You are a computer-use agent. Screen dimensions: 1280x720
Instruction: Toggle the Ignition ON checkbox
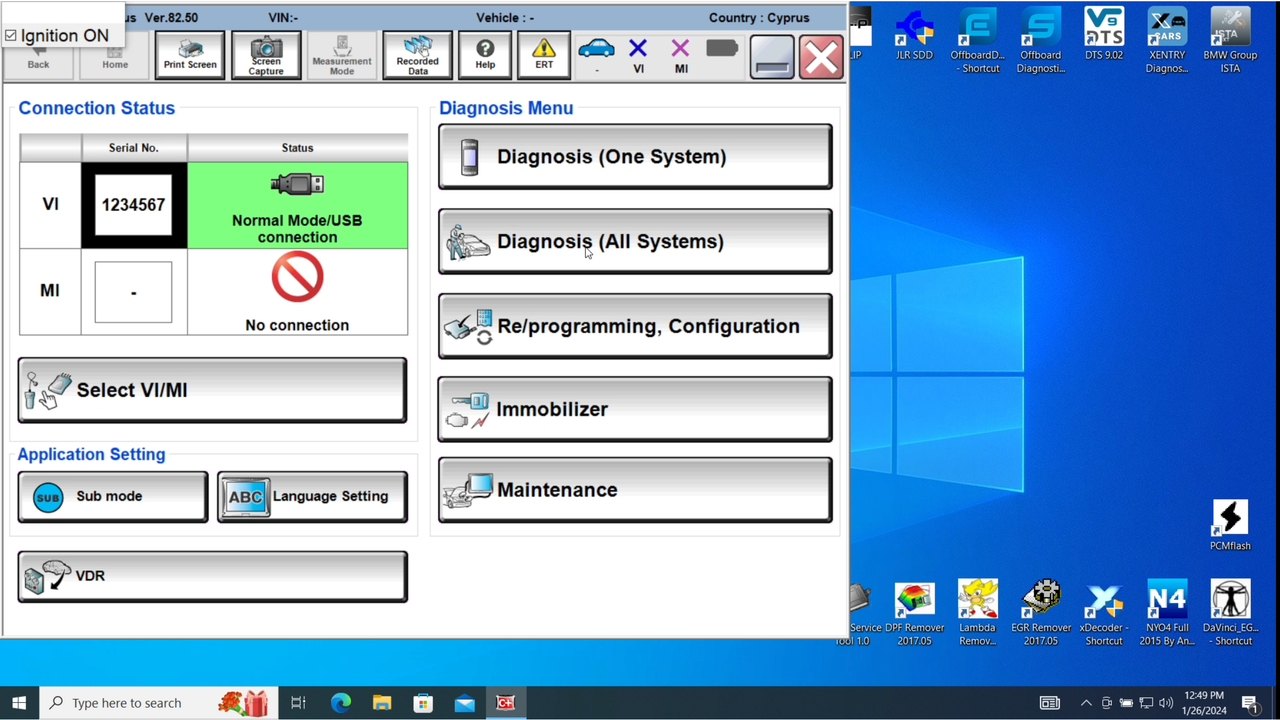click(x=12, y=35)
